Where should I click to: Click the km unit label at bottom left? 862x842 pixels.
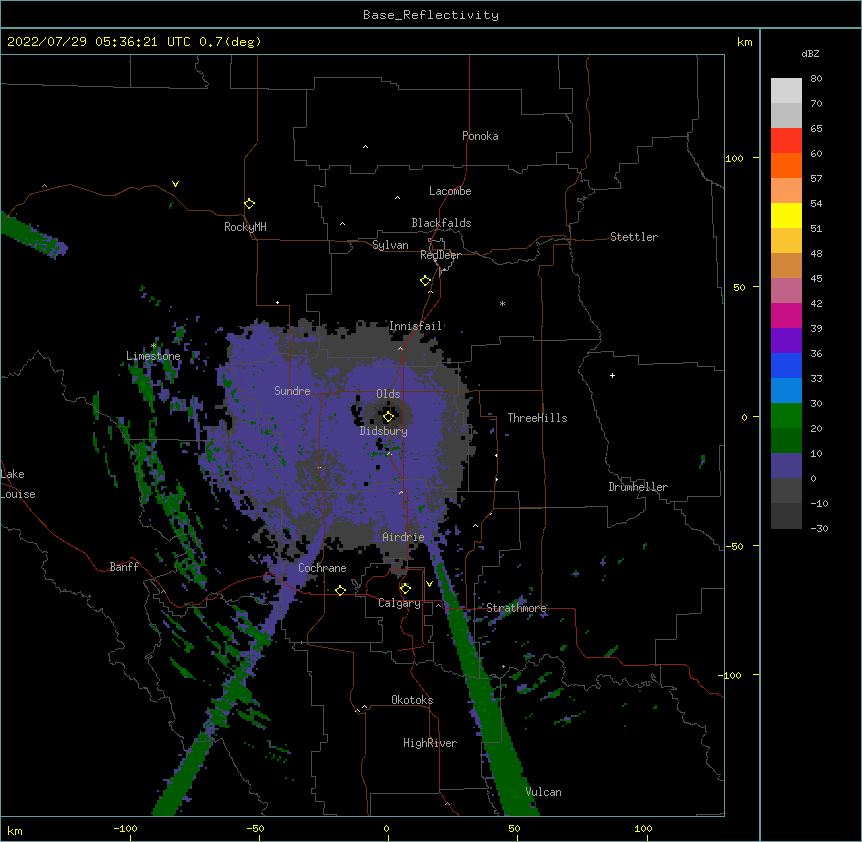tap(15, 830)
